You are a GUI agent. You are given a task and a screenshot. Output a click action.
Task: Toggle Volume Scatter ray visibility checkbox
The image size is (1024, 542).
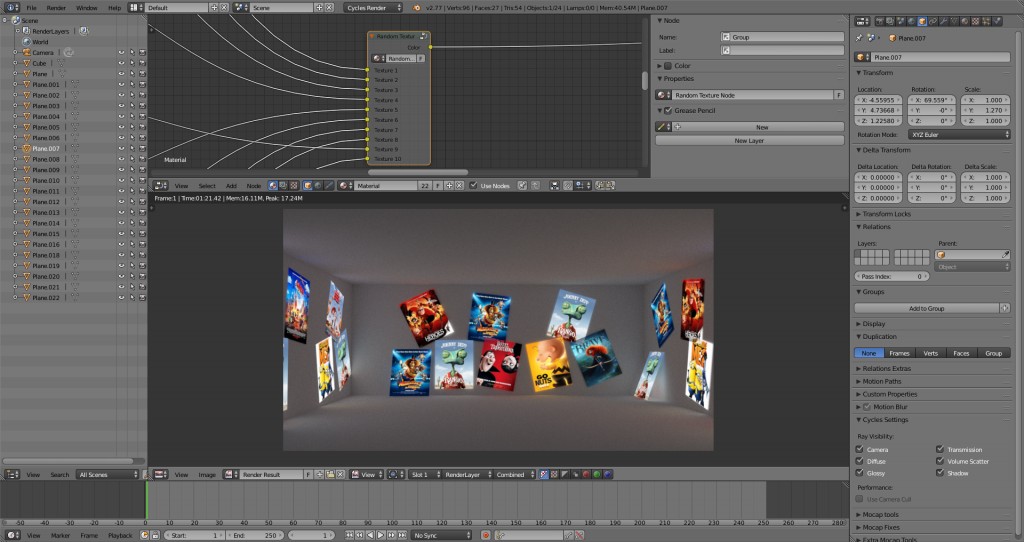pyautogui.click(x=940, y=461)
